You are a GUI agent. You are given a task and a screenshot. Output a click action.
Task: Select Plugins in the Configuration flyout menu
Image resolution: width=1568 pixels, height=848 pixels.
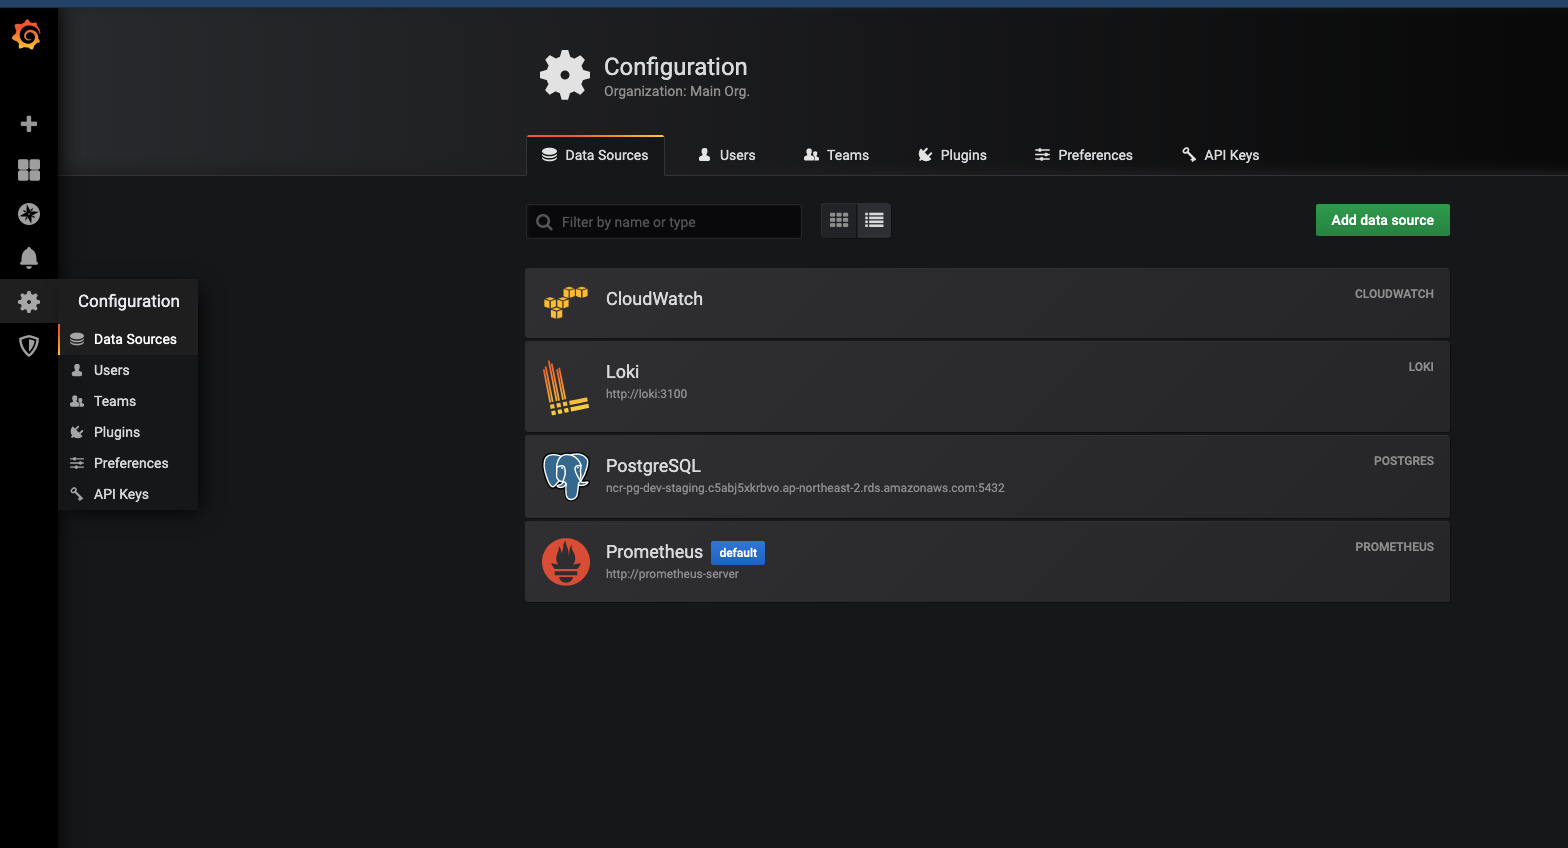pos(128,432)
